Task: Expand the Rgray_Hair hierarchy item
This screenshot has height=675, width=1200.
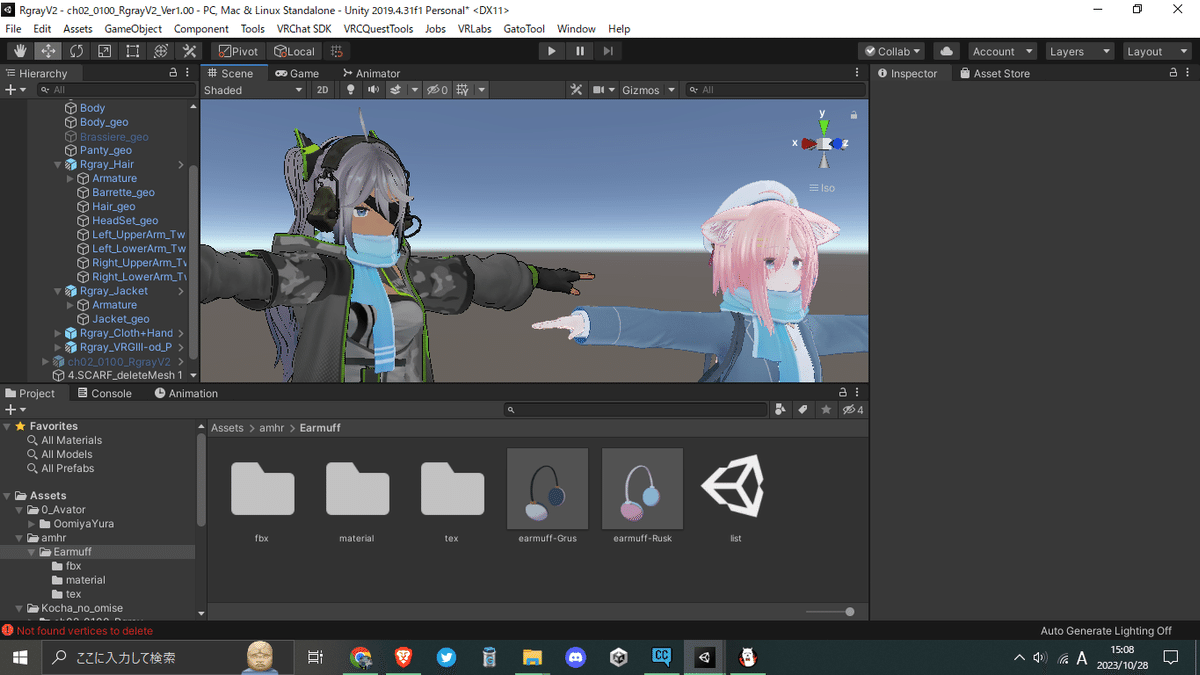Action: click(x=57, y=163)
